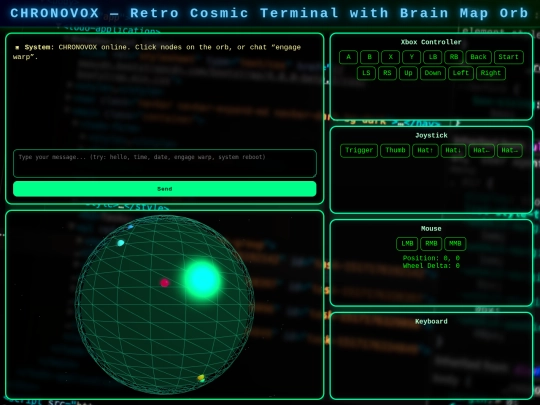The height and width of the screenshot is (405, 540).
Task: Click the 'Joystick' panel heading
Action: [431, 135]
